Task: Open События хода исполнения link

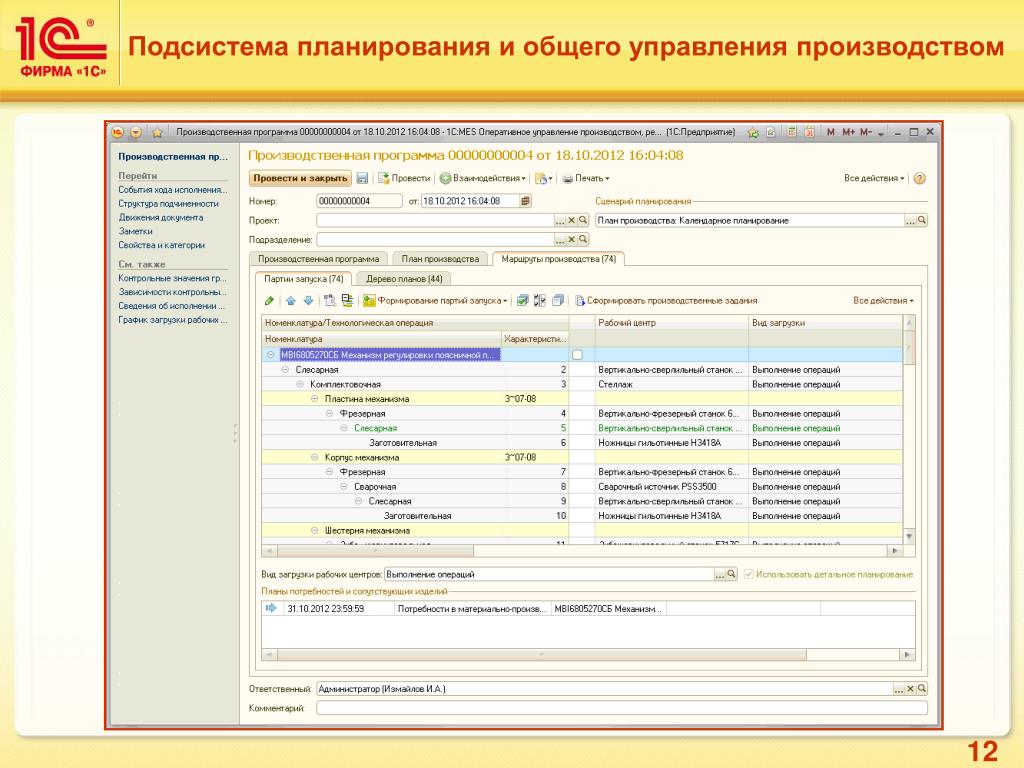Action: pyautogui.click(x=172, y=189)
